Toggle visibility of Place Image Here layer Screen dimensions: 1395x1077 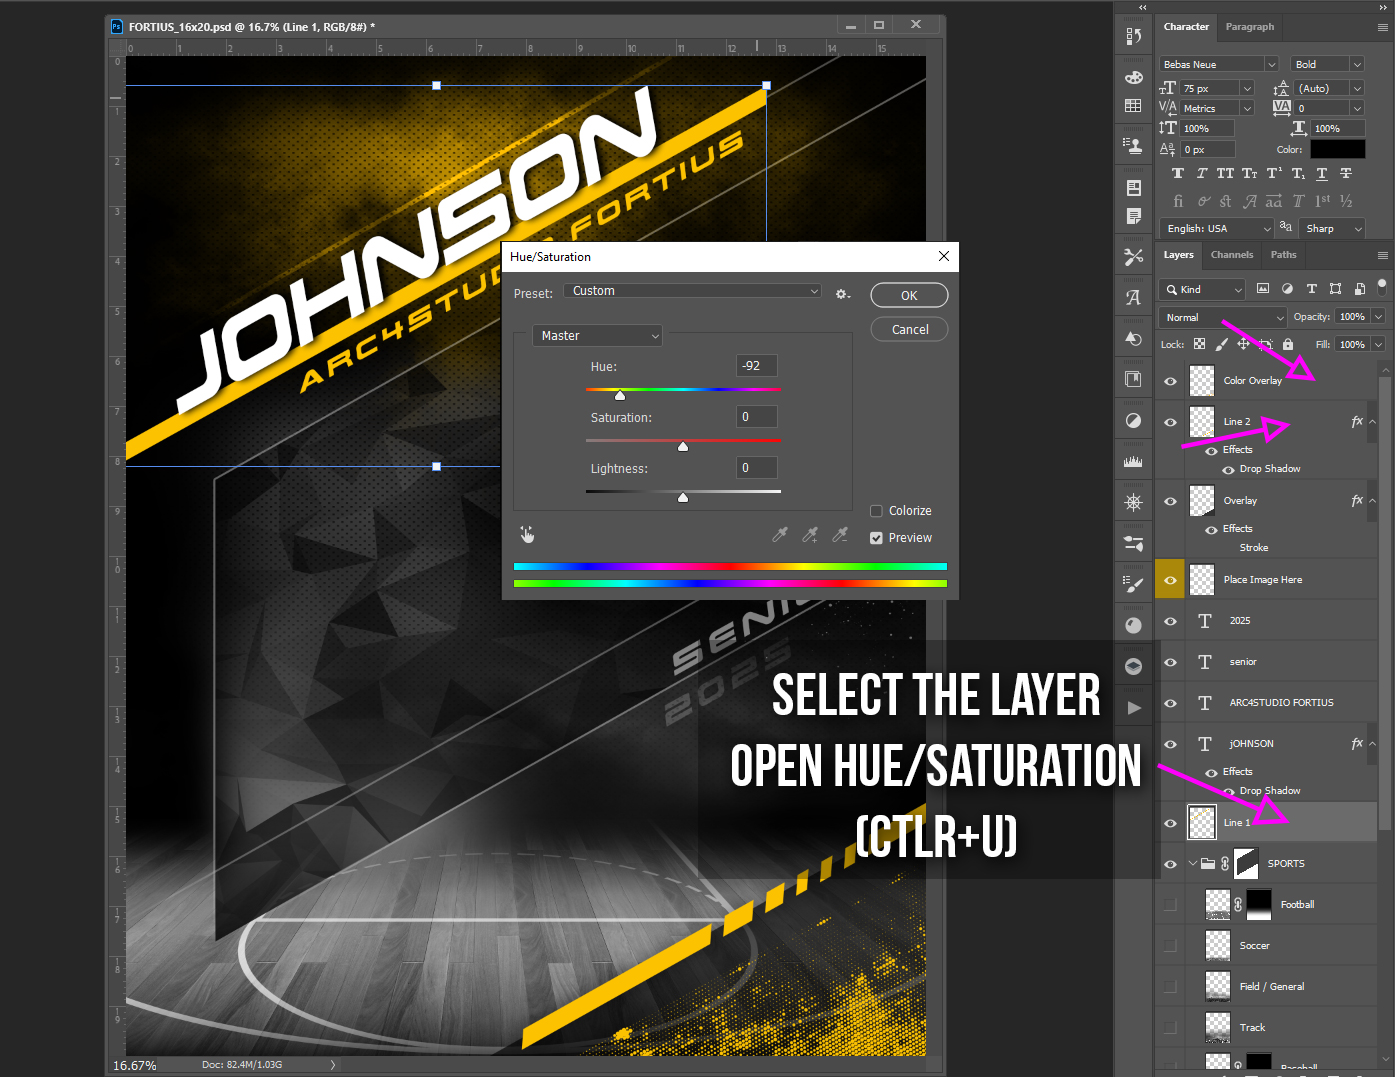tap(1170, 580)
